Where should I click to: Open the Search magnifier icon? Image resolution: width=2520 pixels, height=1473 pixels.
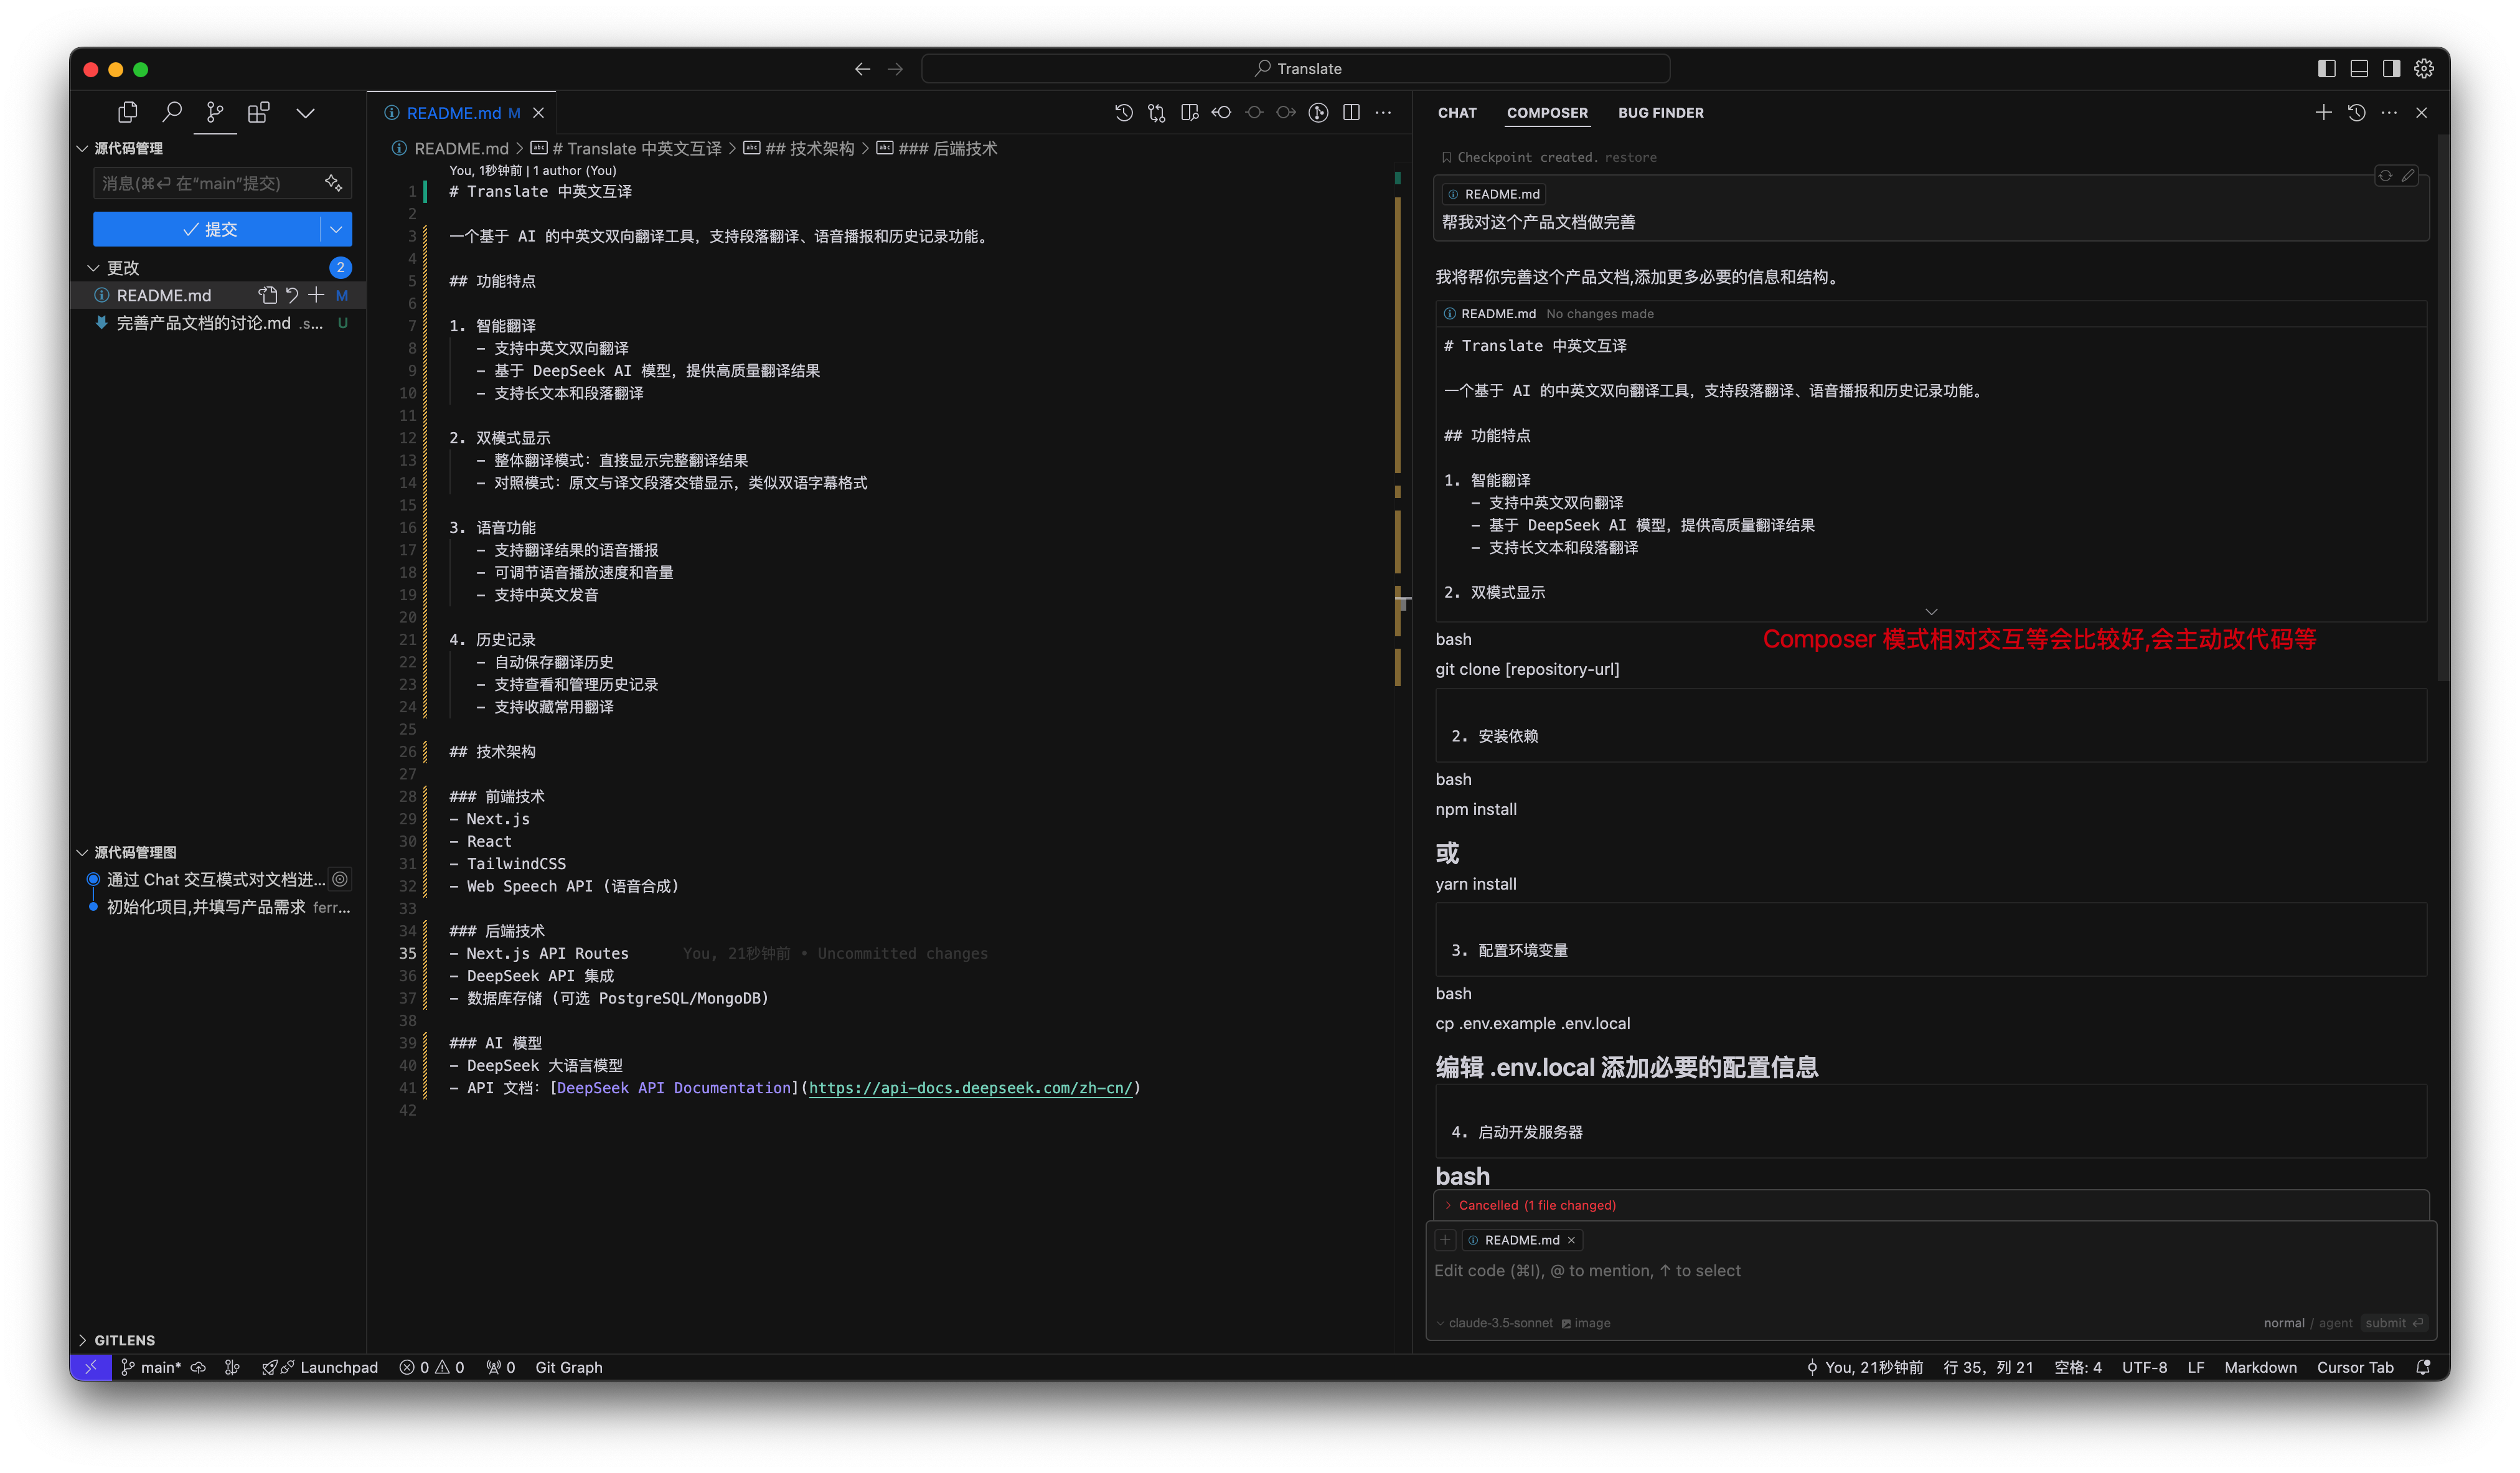172,112
